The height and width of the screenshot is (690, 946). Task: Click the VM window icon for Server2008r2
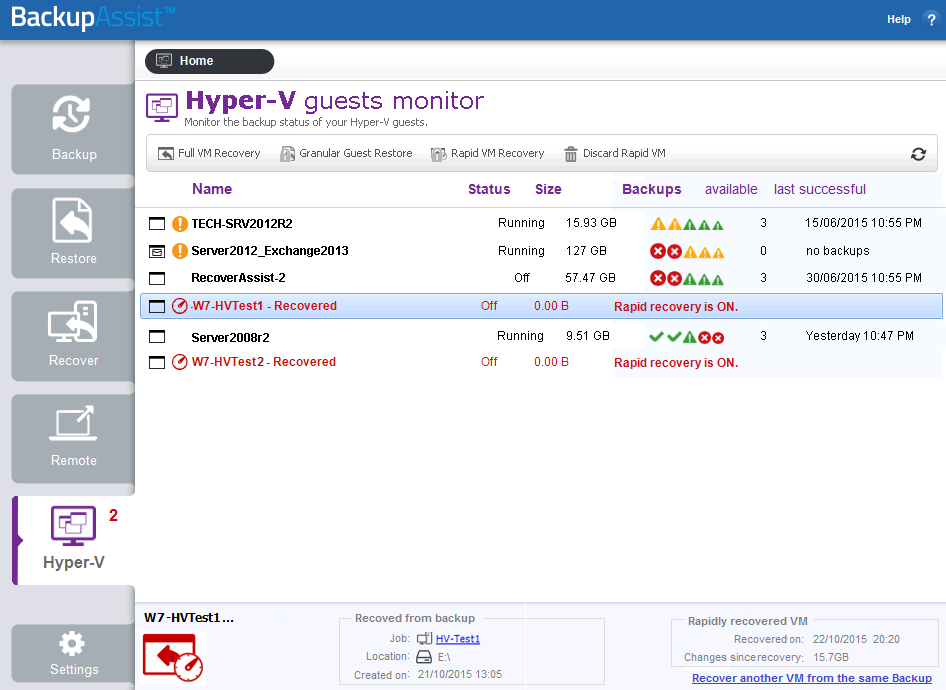[x=157, y=337]
